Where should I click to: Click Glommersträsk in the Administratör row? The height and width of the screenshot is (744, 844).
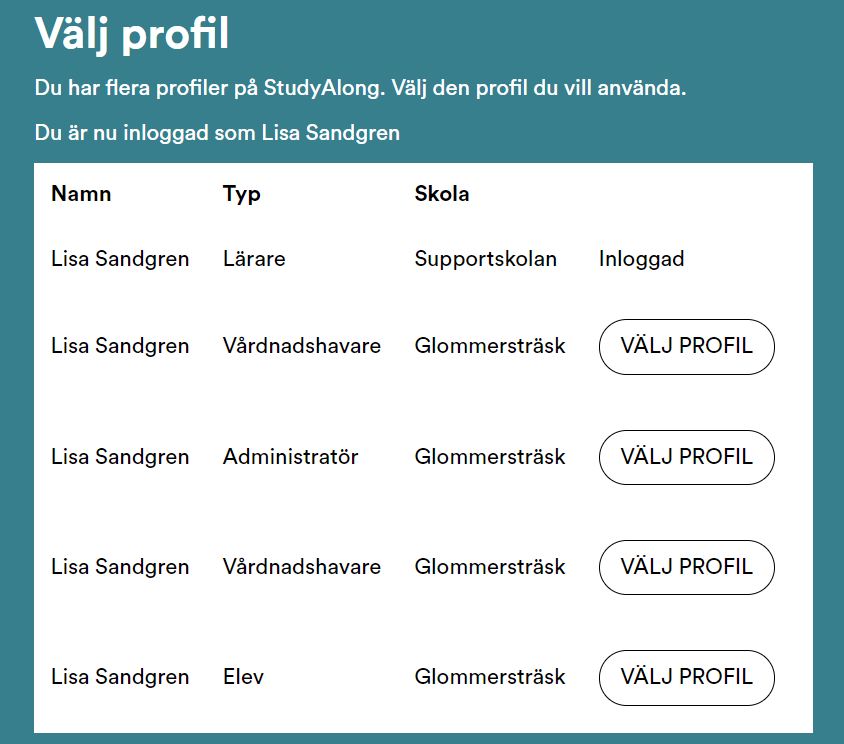coord(490,457)
